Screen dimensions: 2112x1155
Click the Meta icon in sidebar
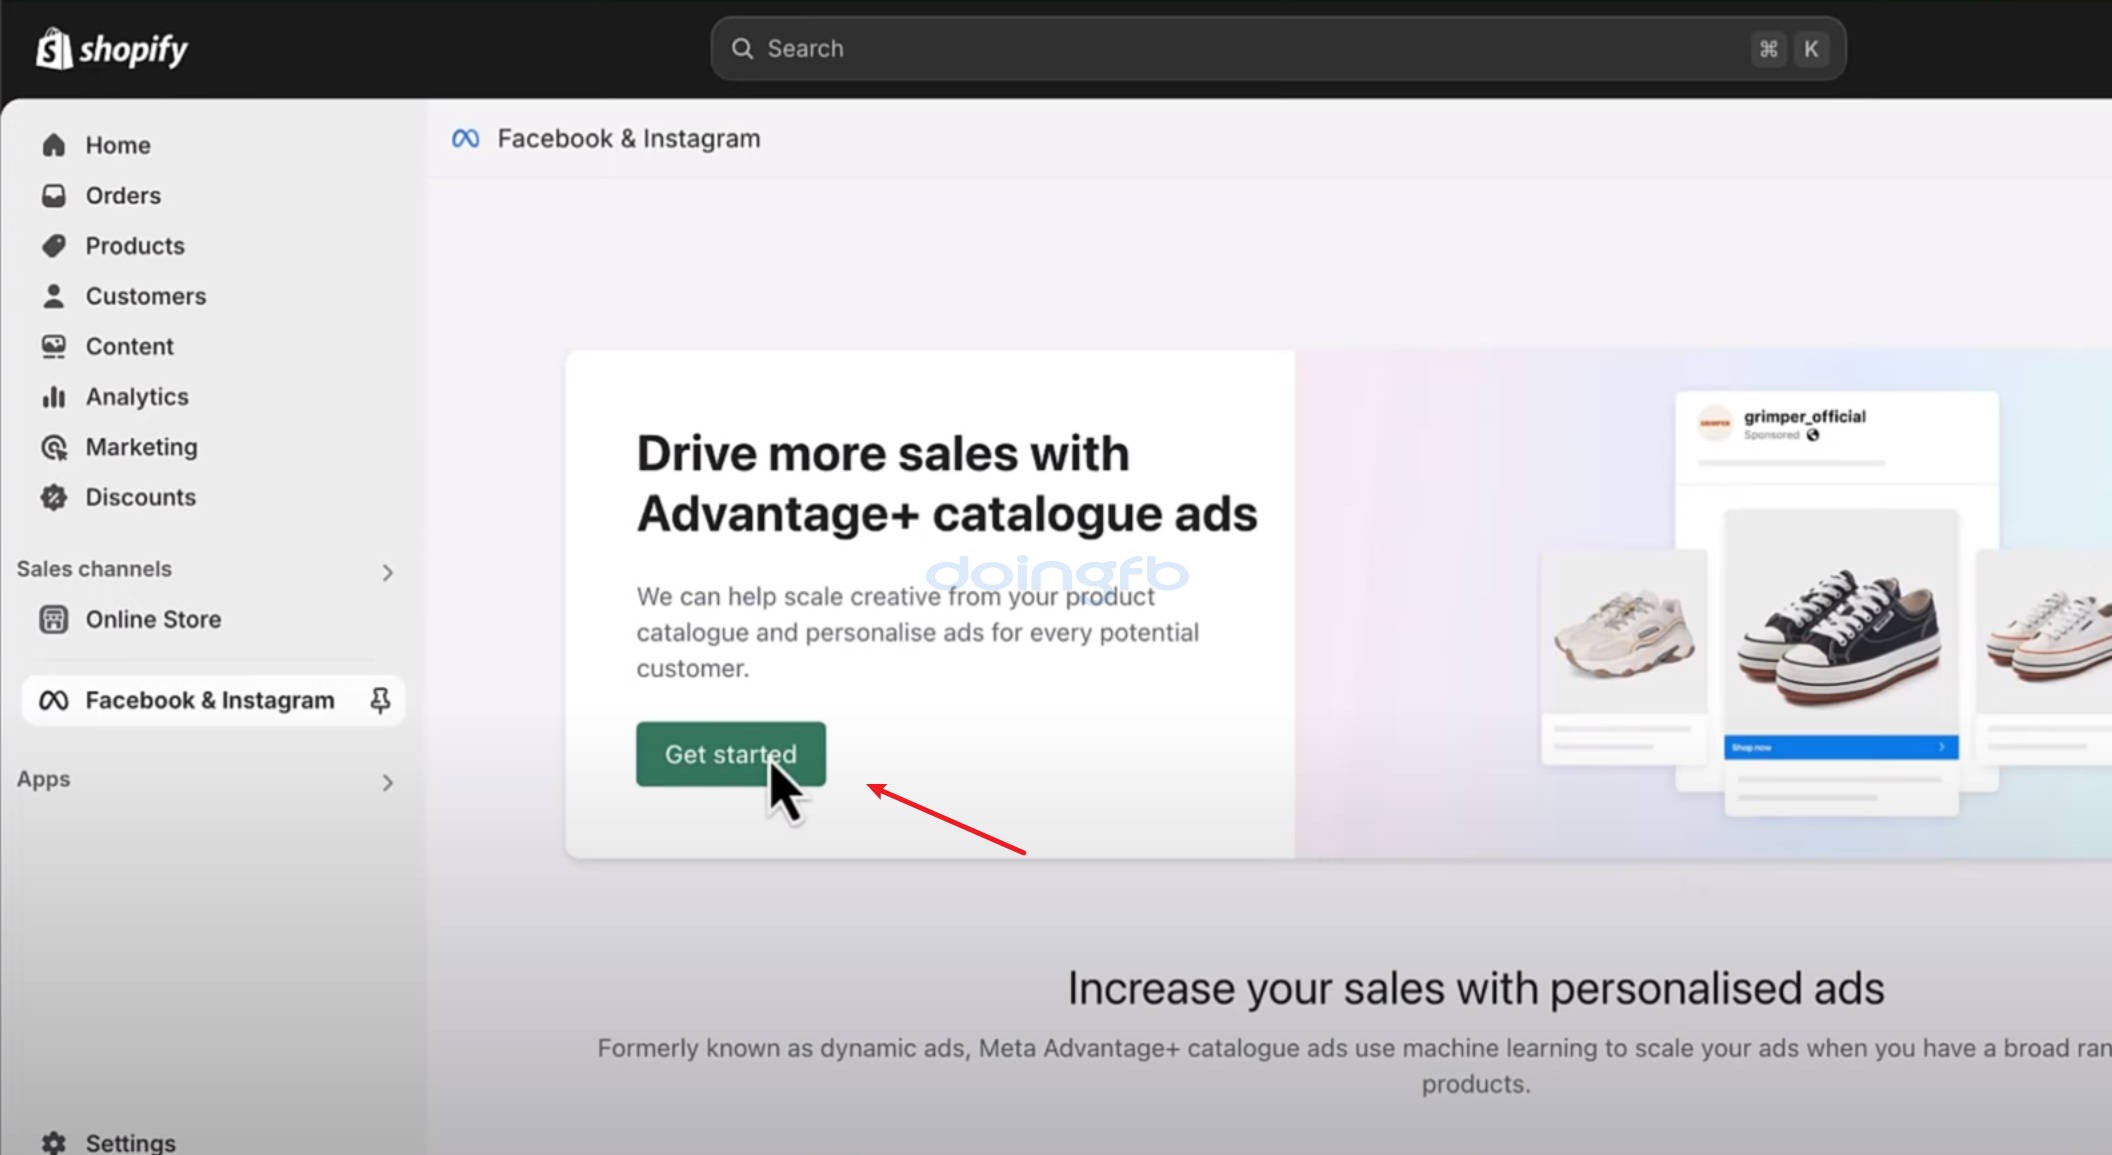click(x=54, y=701)
